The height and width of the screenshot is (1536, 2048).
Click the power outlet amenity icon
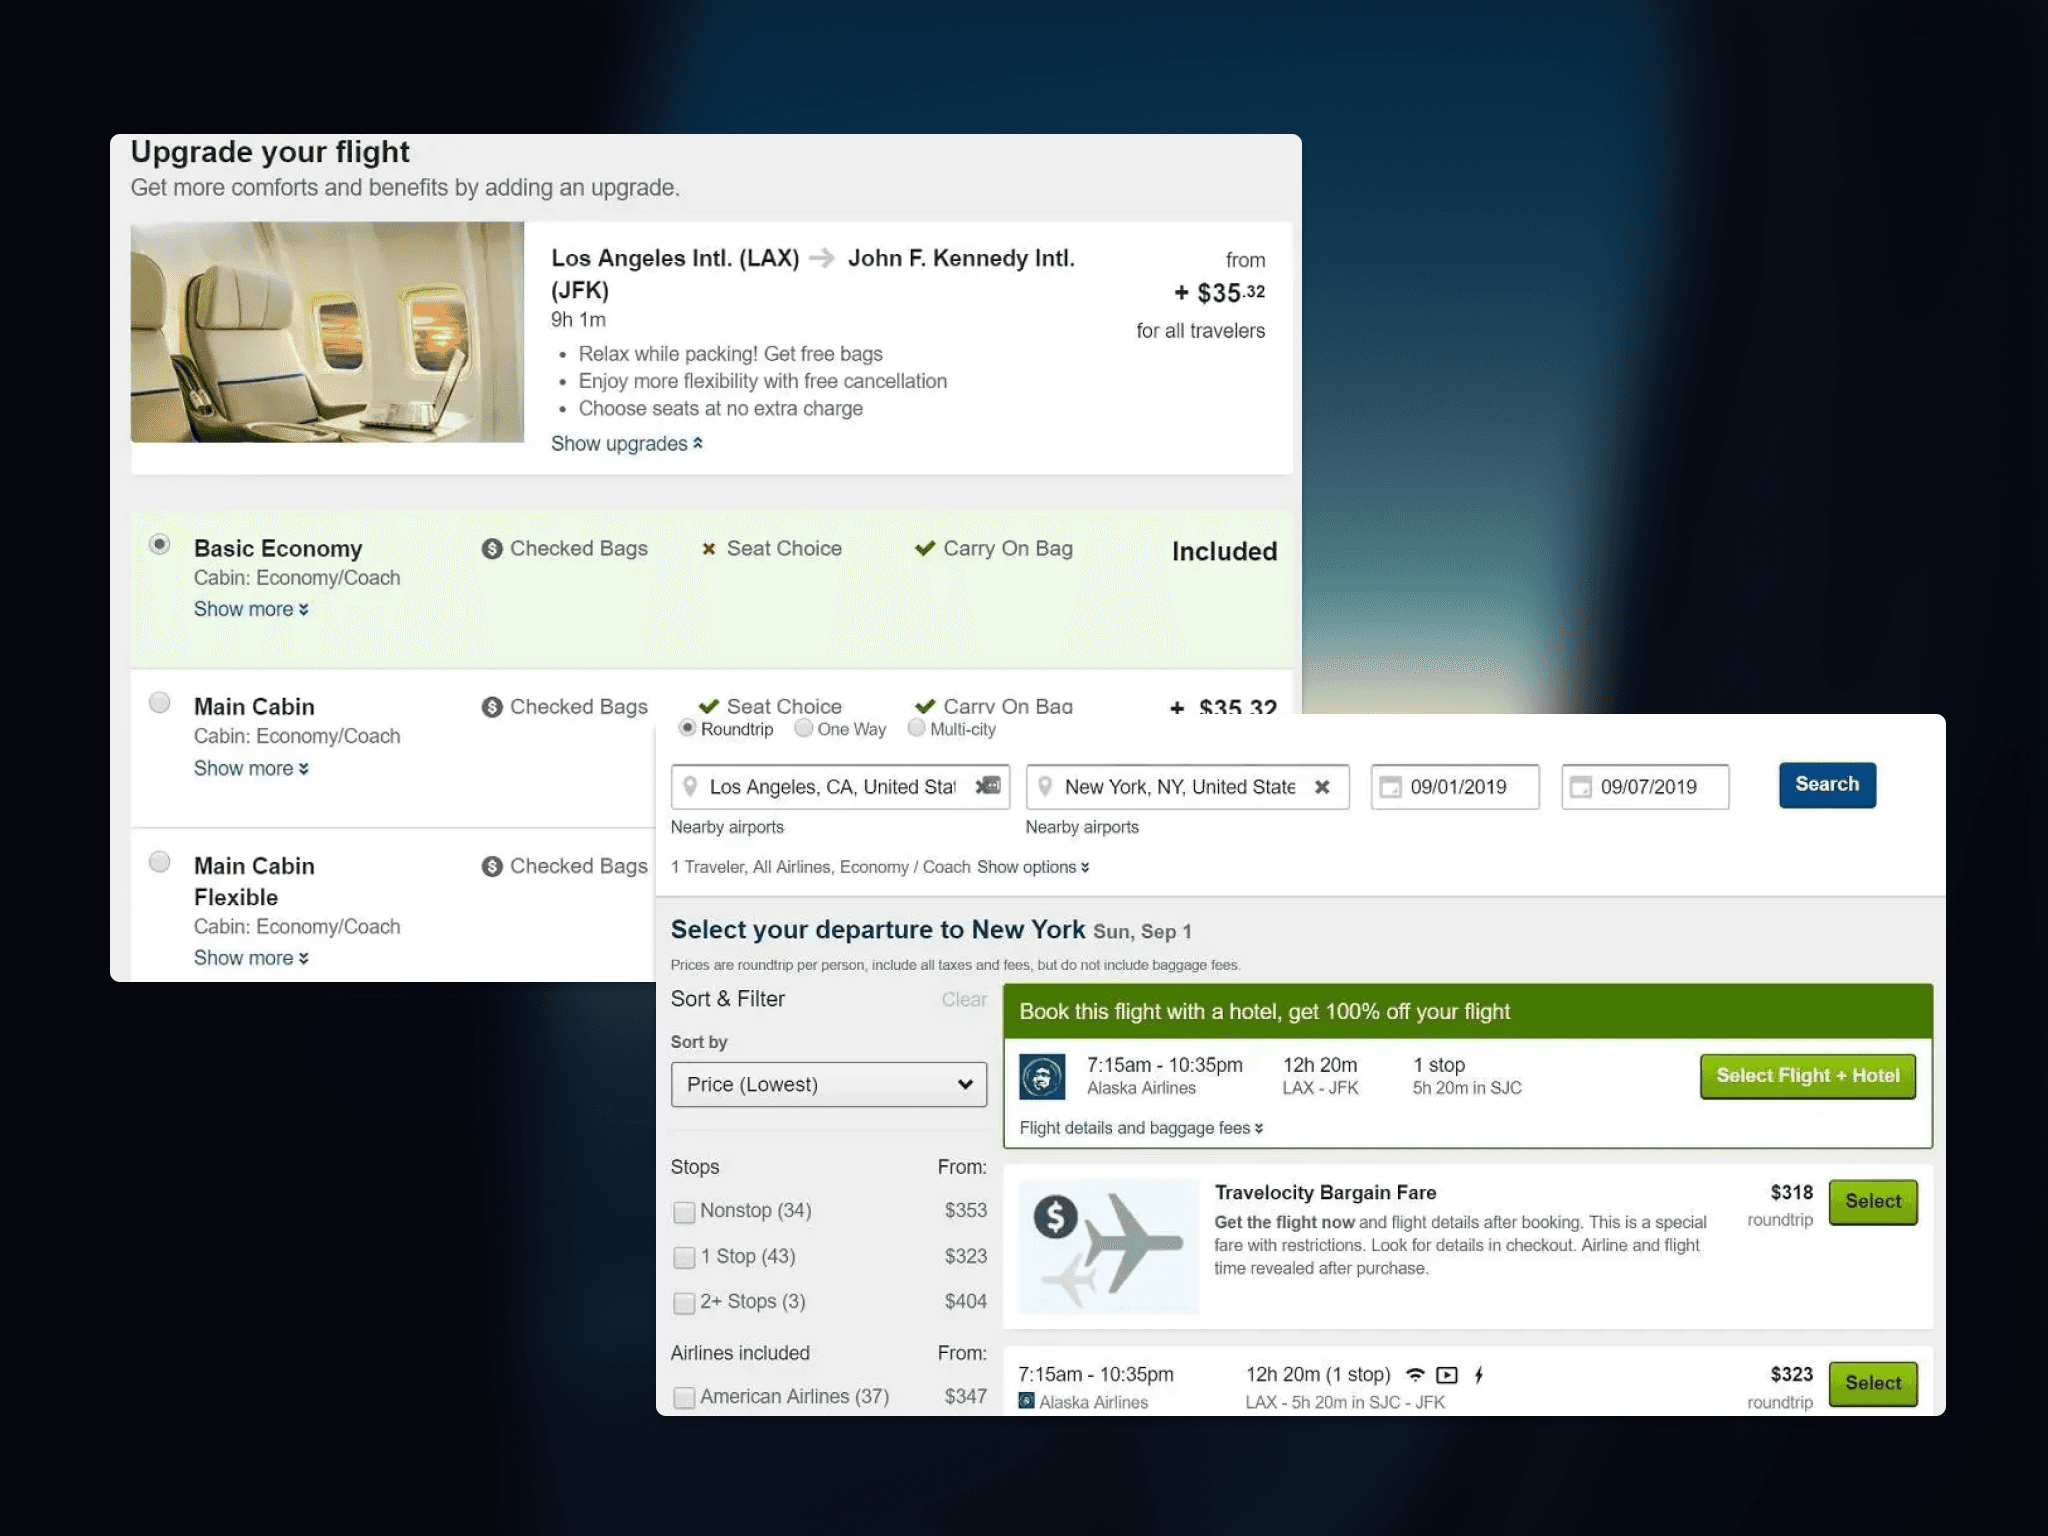coord(1479,1375)
